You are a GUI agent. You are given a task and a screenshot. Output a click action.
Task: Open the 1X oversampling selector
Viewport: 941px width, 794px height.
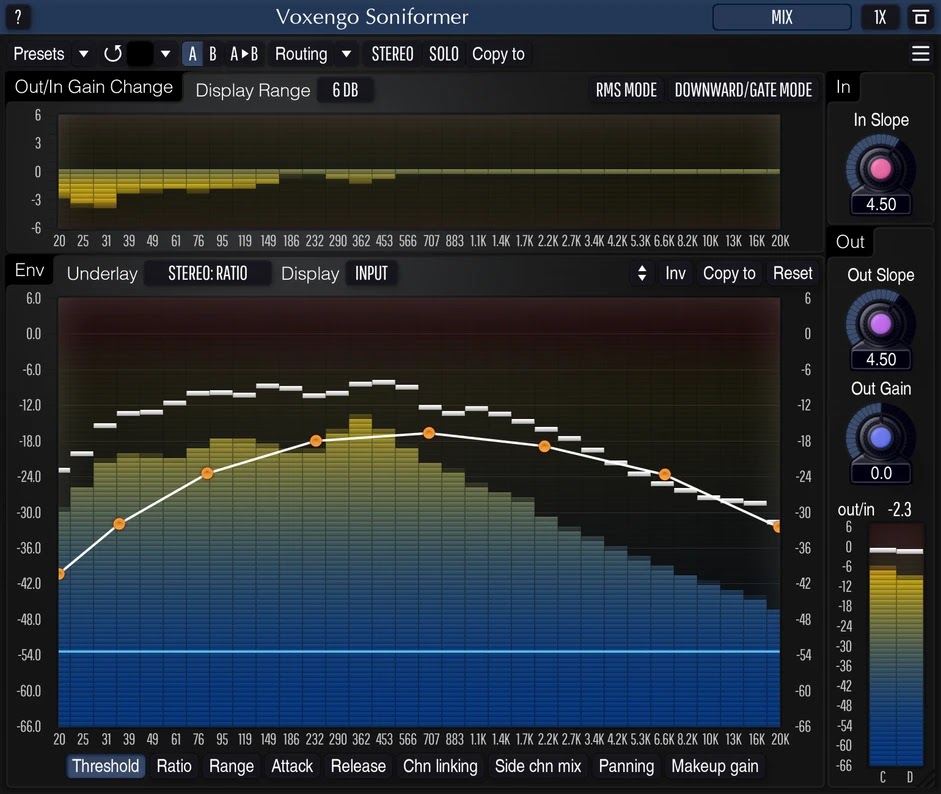[x=880, y=17]
